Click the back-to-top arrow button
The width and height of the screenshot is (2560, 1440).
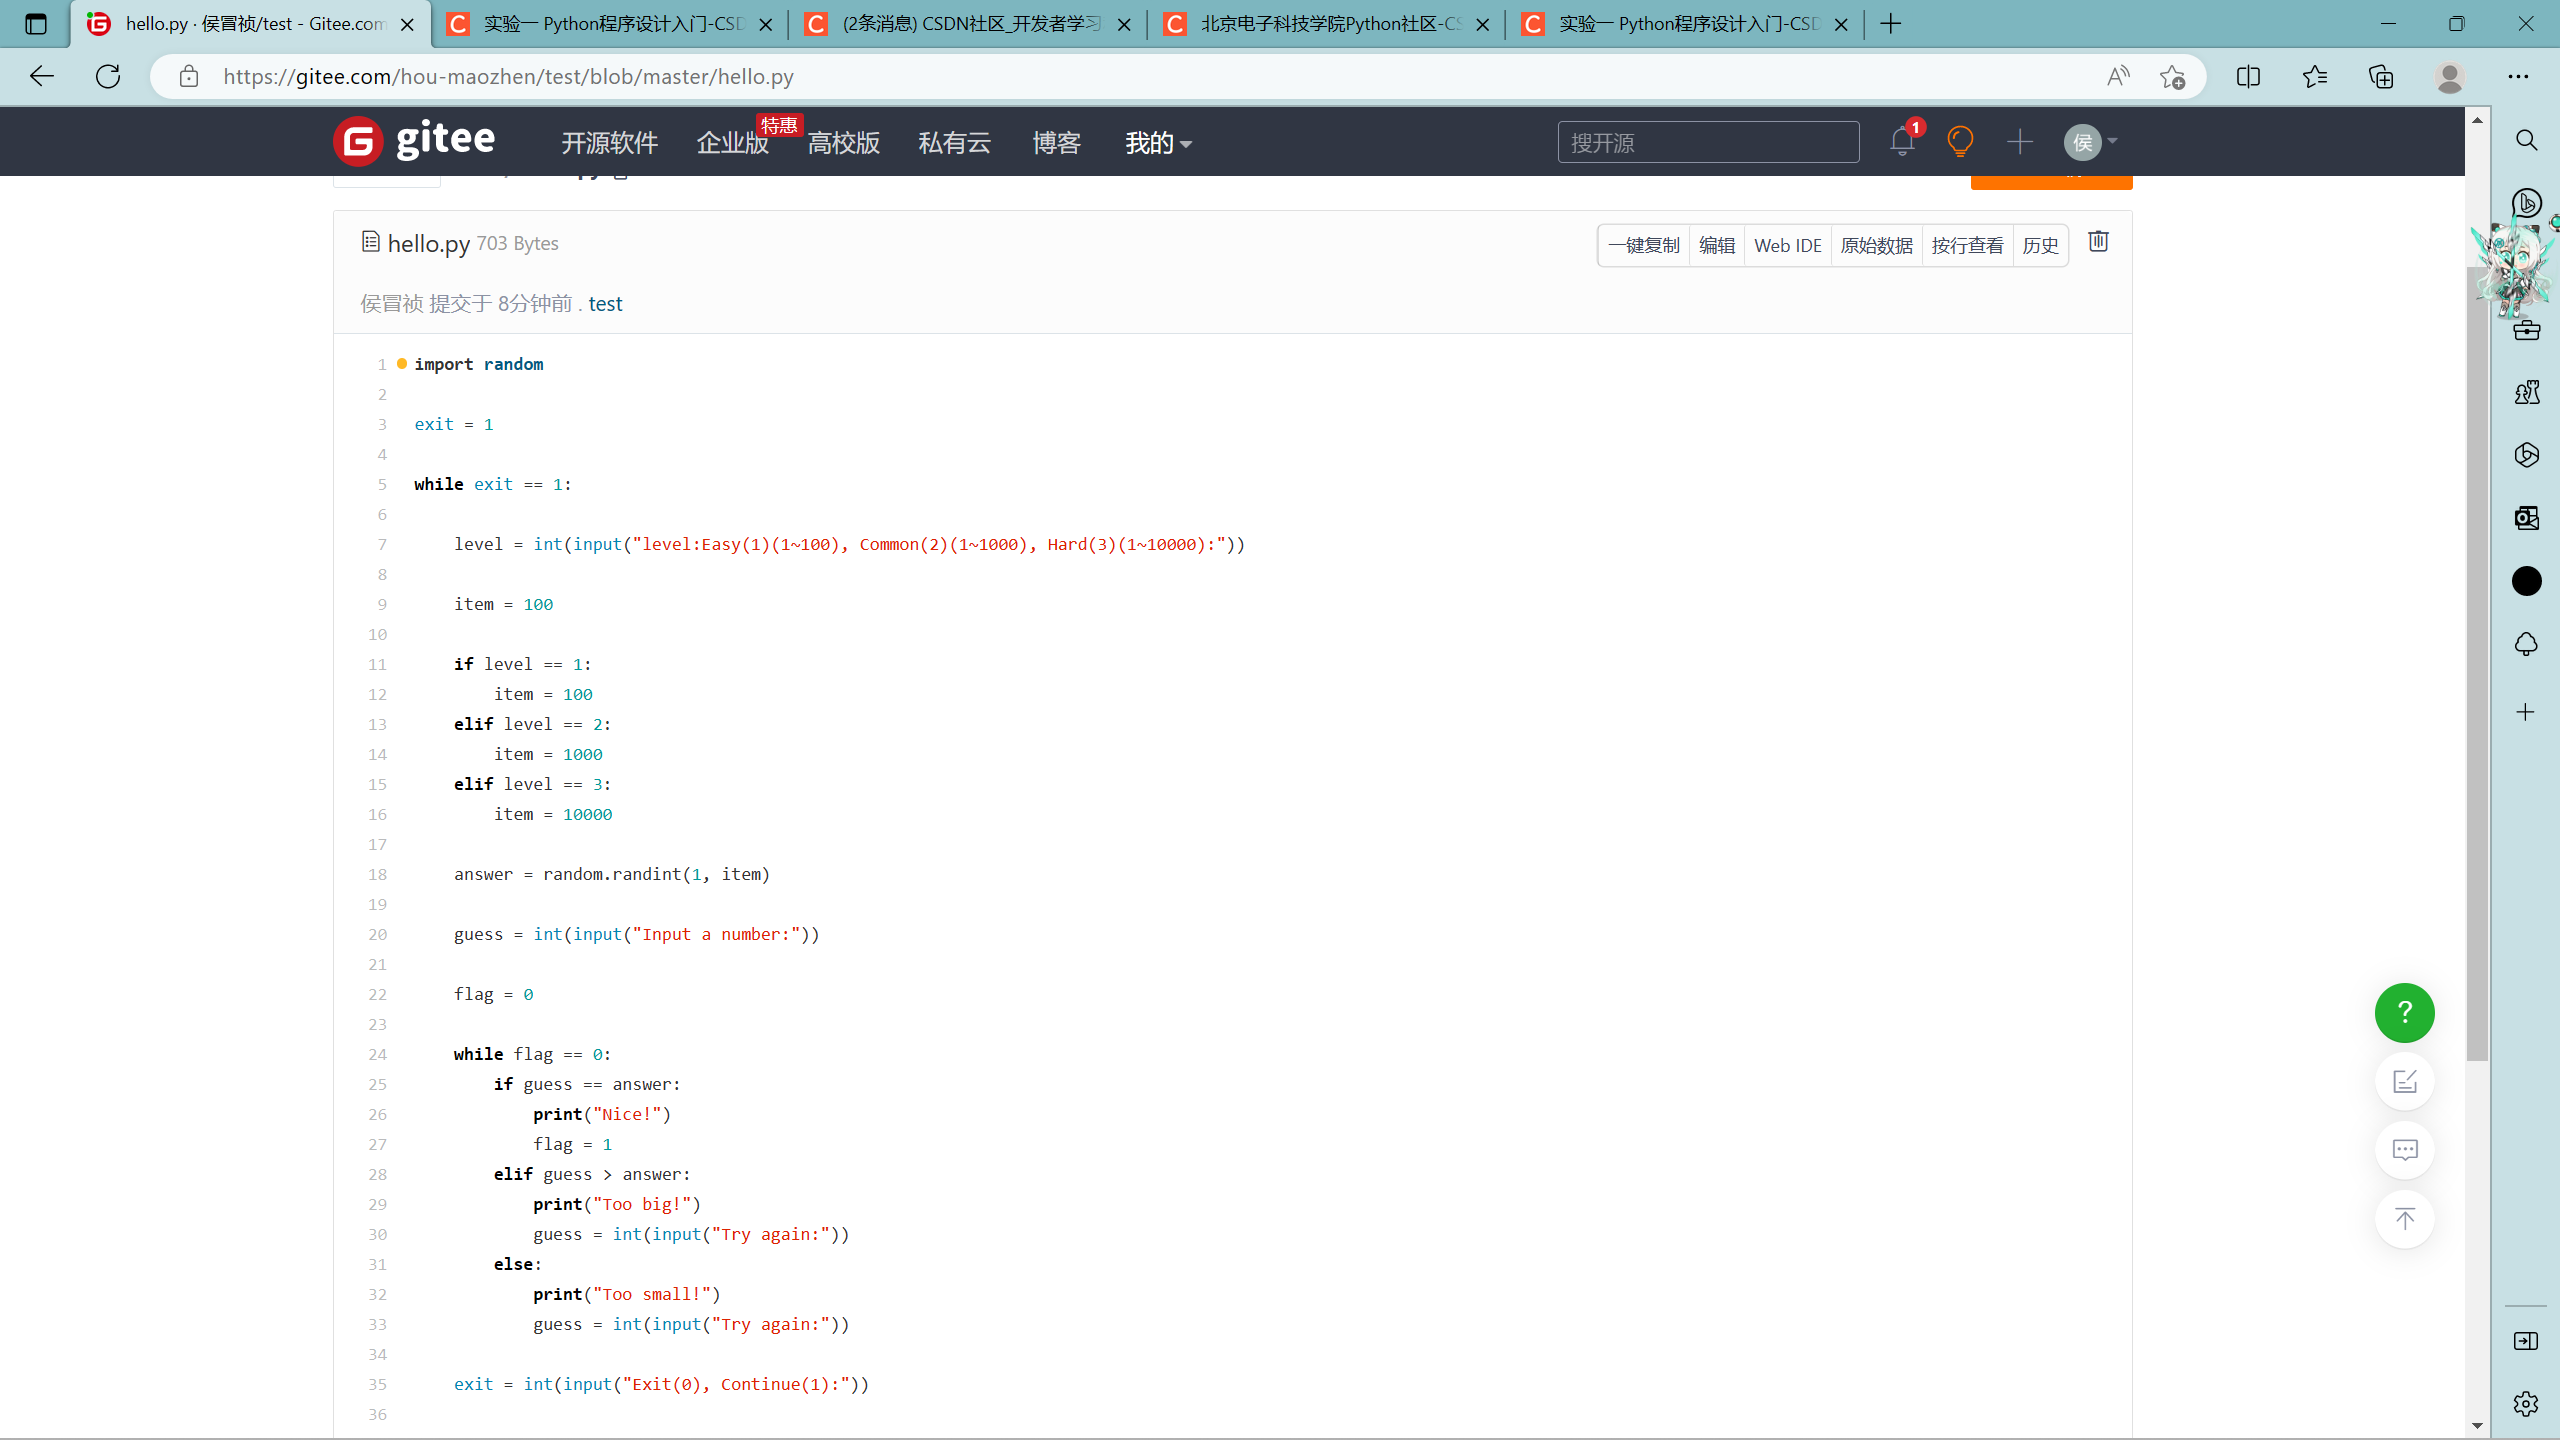(x=2404, y=1219)
